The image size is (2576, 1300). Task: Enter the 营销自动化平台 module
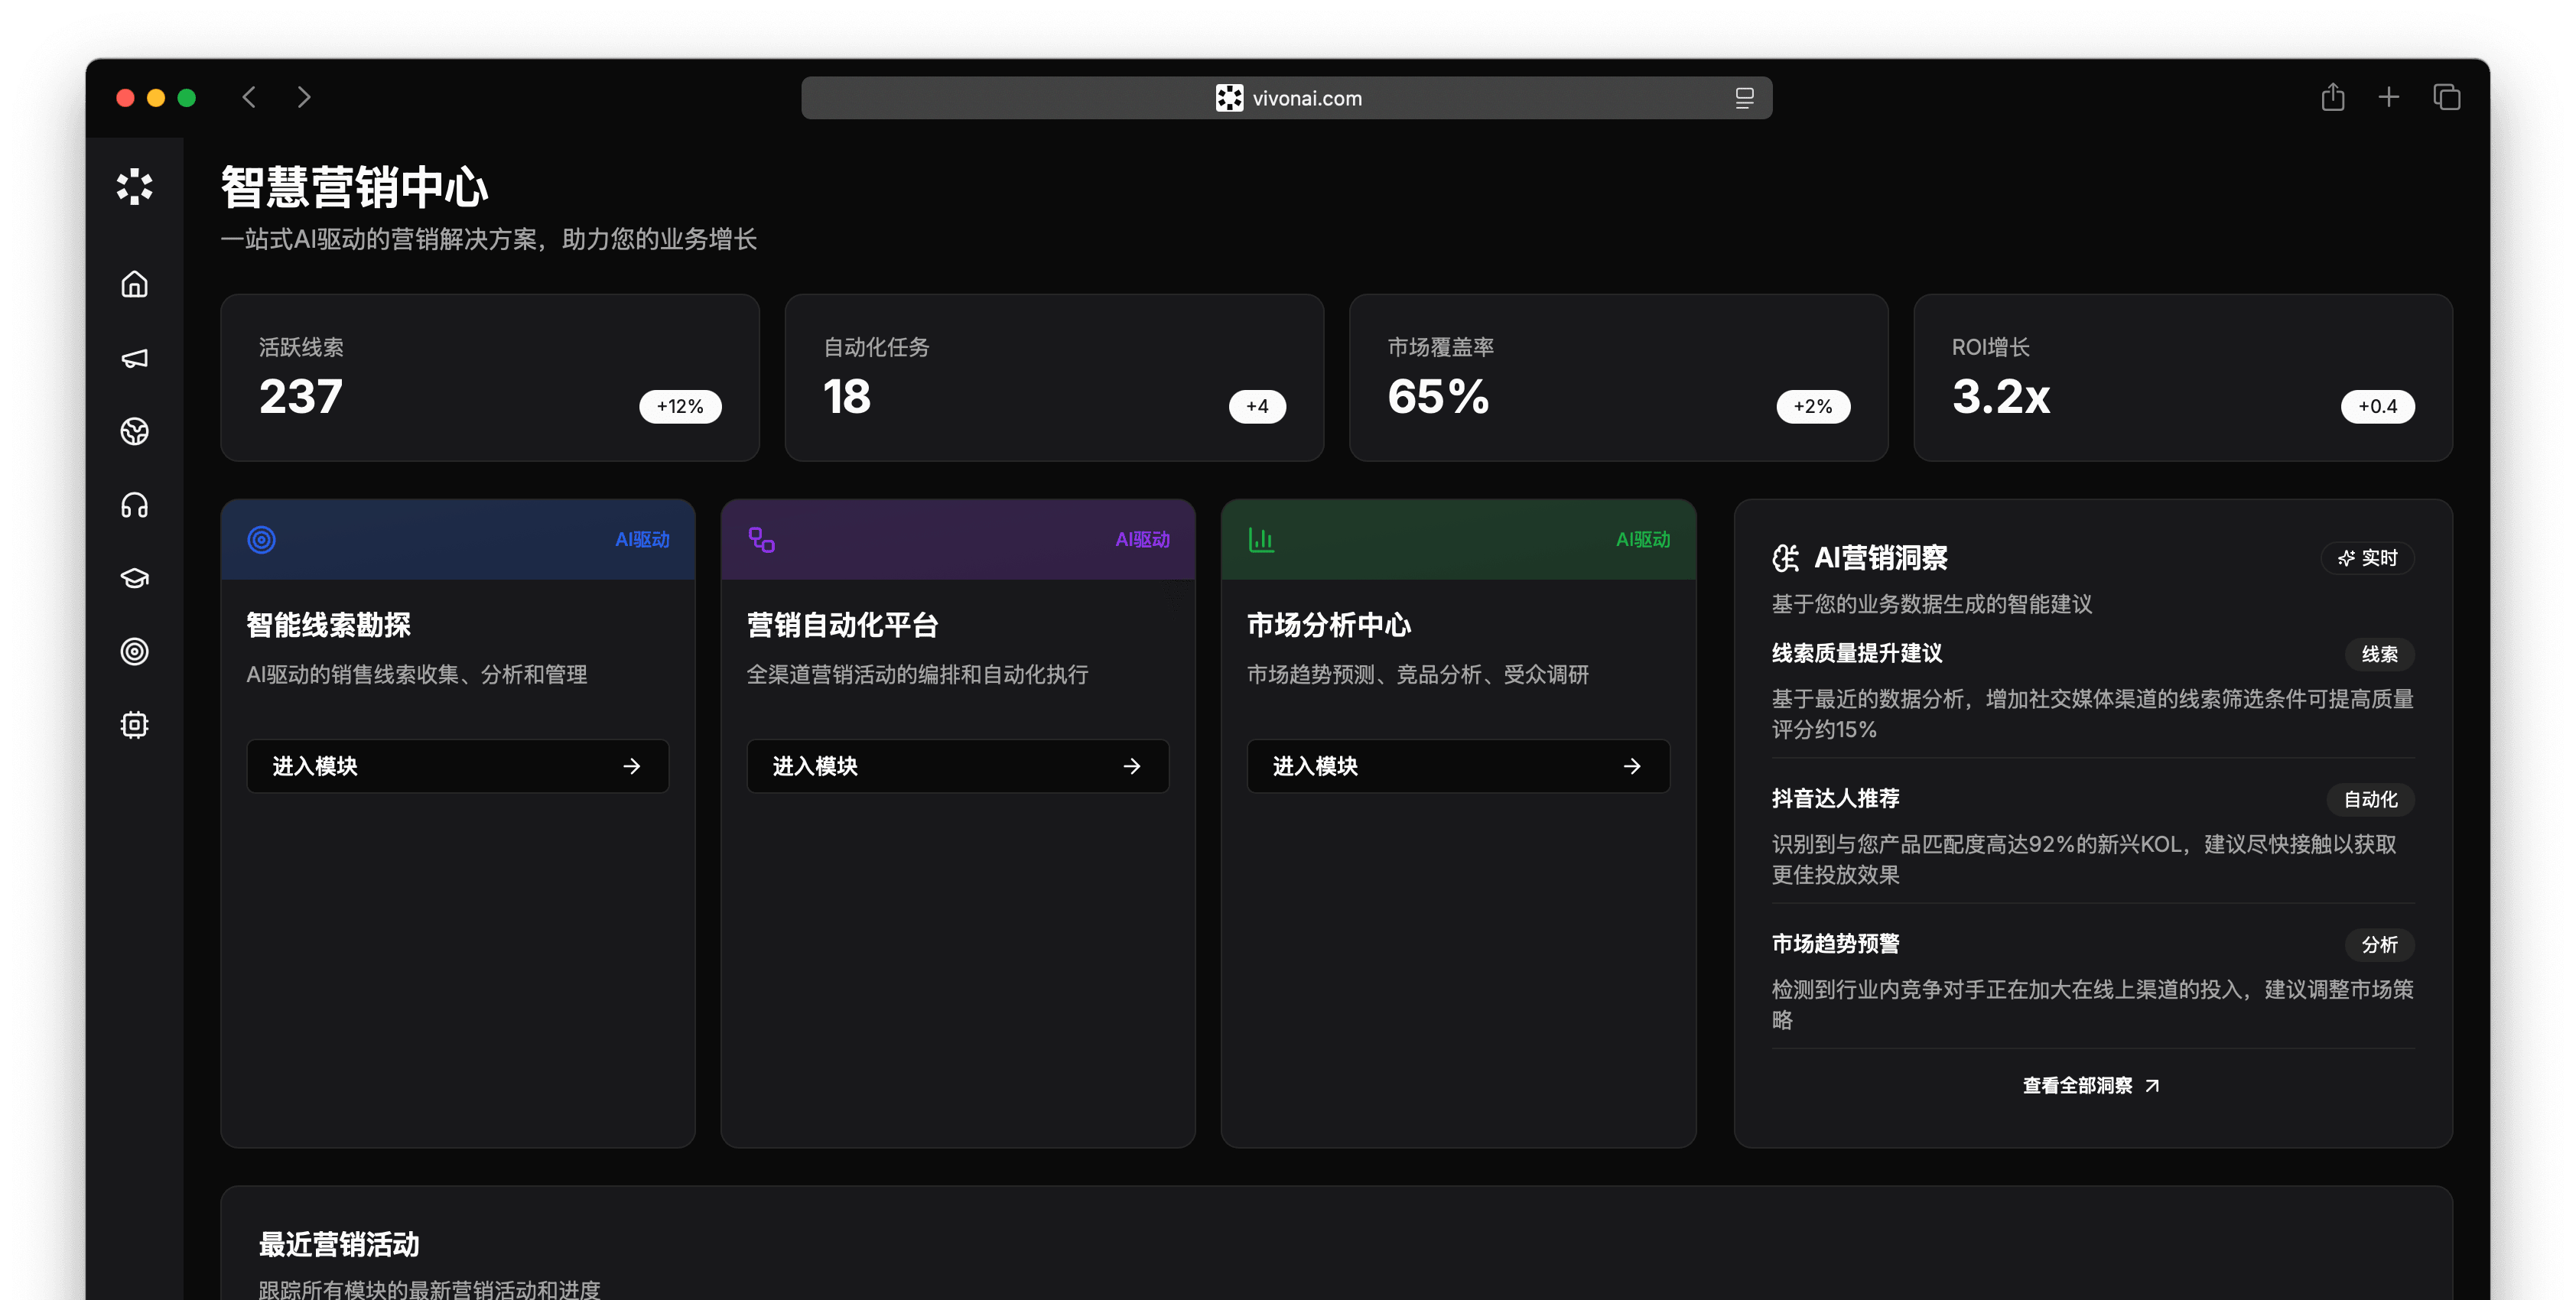pyautogui.click(x=957, y=766)
